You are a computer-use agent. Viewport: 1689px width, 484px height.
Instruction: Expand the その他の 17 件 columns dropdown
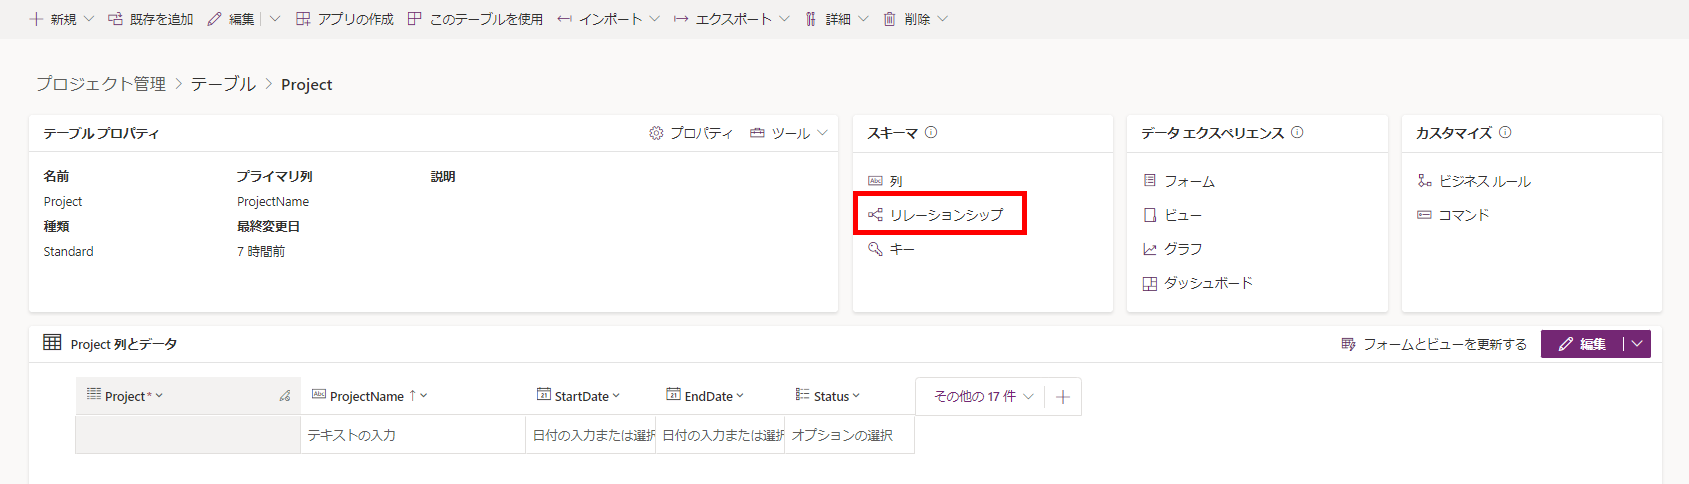982,397
